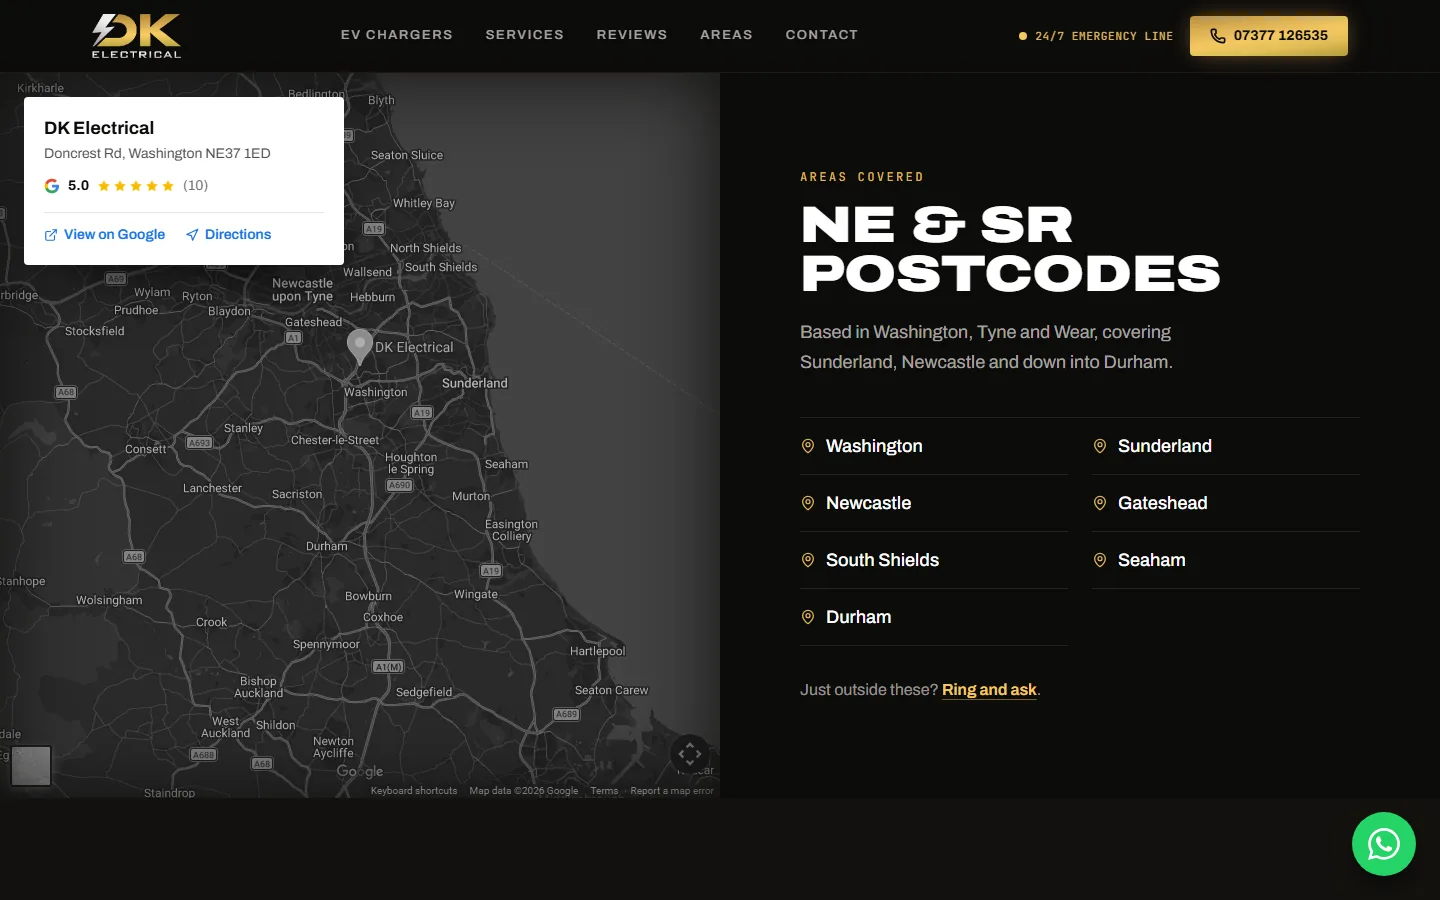Click the NE & SR POSTCODES heading
The height and width of the screenshot is (900, 1440).
(1011, 249)
